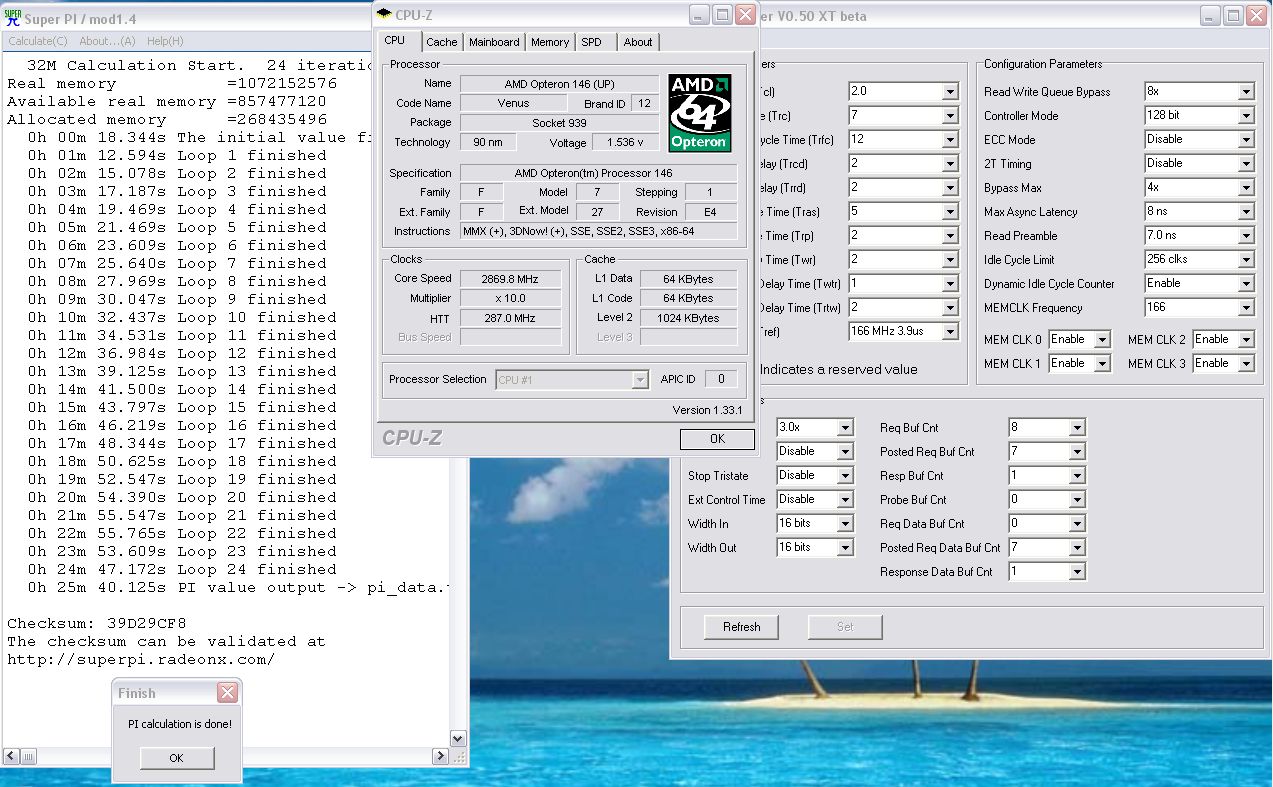Screen dimensions: 1273x787
Task: Switch to the Memory tab in CPU-Z
Action: click(x=550, y=42)
